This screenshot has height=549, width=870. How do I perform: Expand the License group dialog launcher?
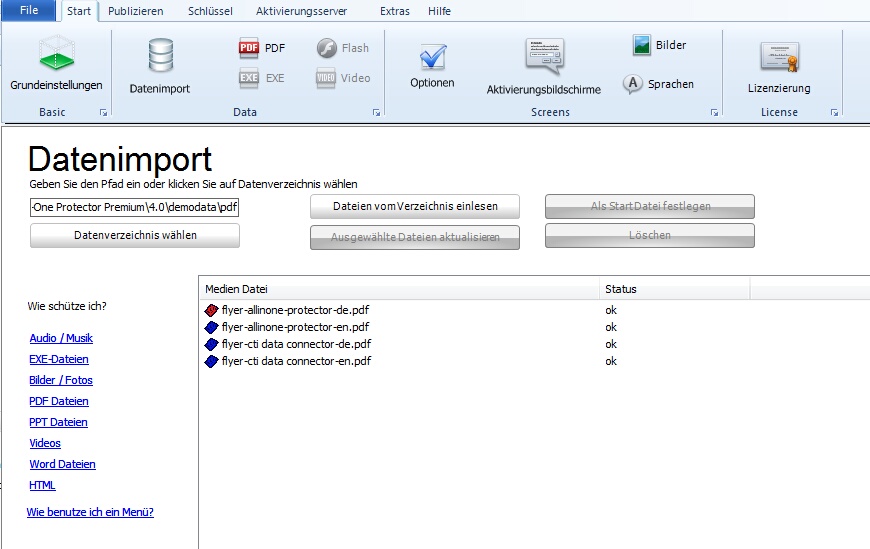click(834, 113)
